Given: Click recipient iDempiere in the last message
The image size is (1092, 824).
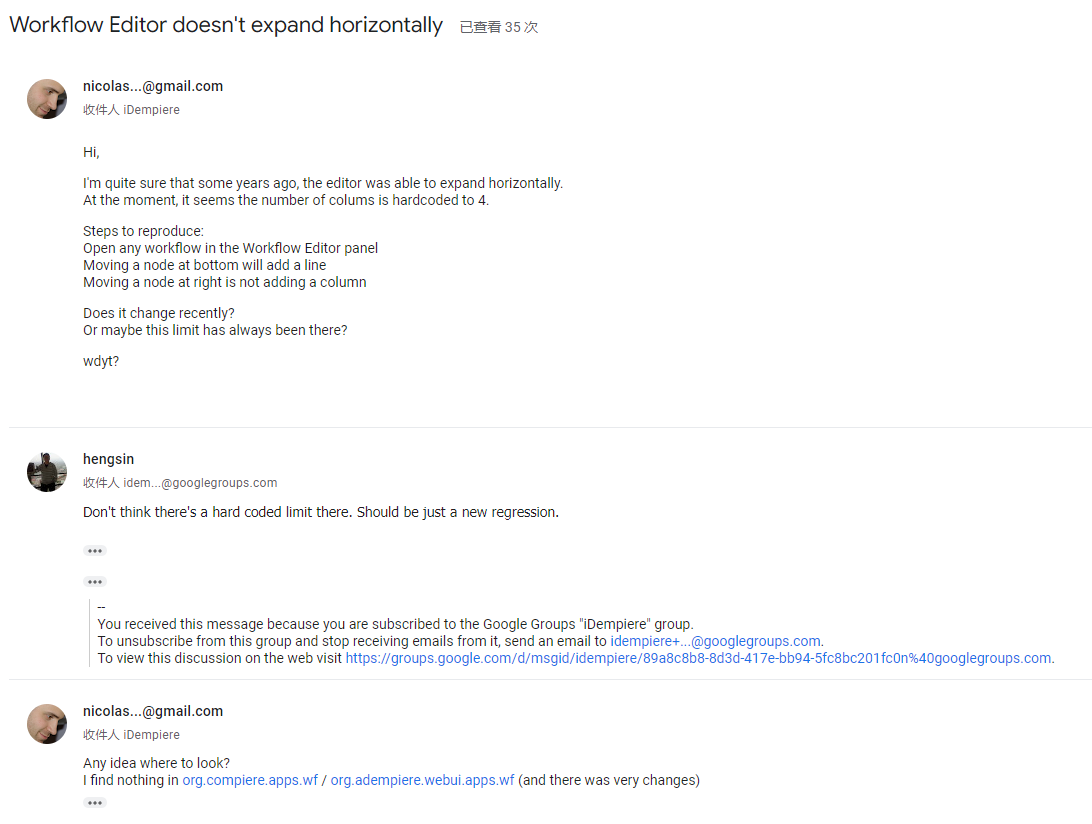Looking at the screenshot, I should point(151,735).
